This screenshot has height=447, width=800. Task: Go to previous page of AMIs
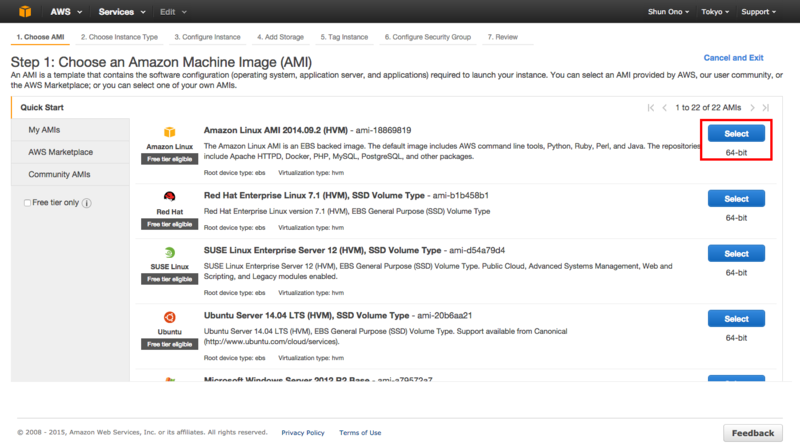pos(664,108)
